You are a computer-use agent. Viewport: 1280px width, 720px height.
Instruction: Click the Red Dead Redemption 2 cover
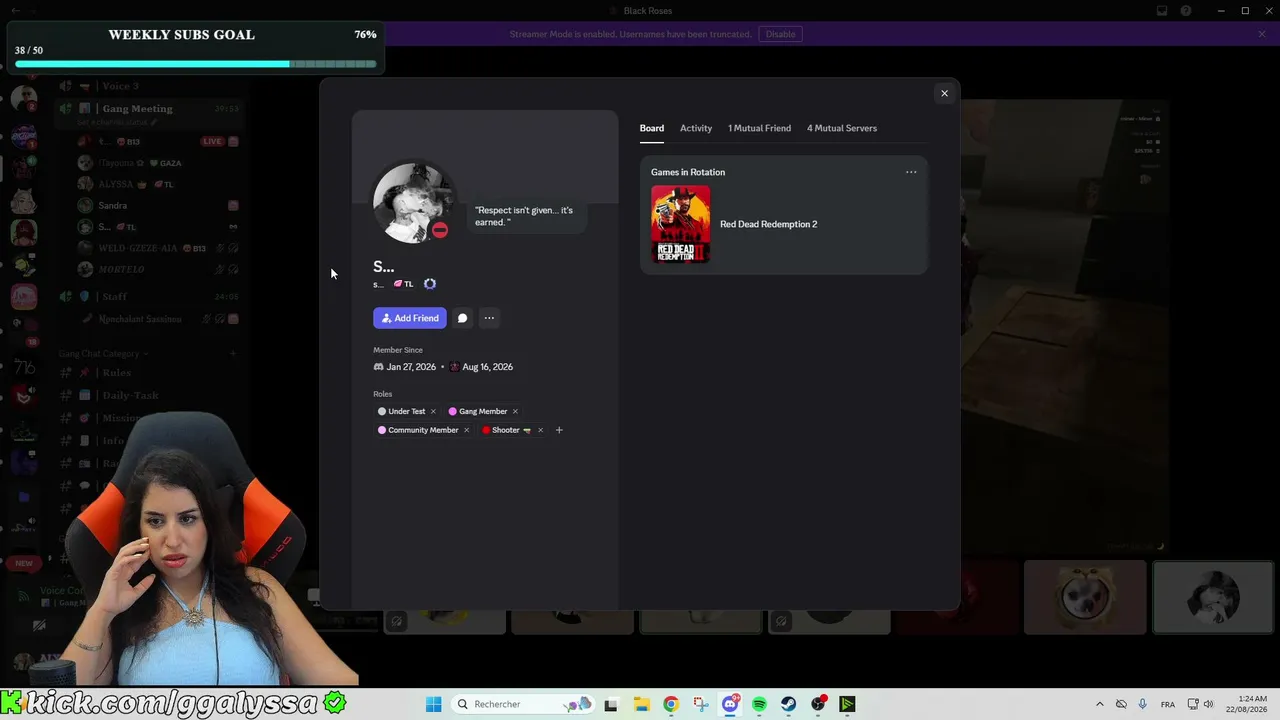click(x=681, y=224)
